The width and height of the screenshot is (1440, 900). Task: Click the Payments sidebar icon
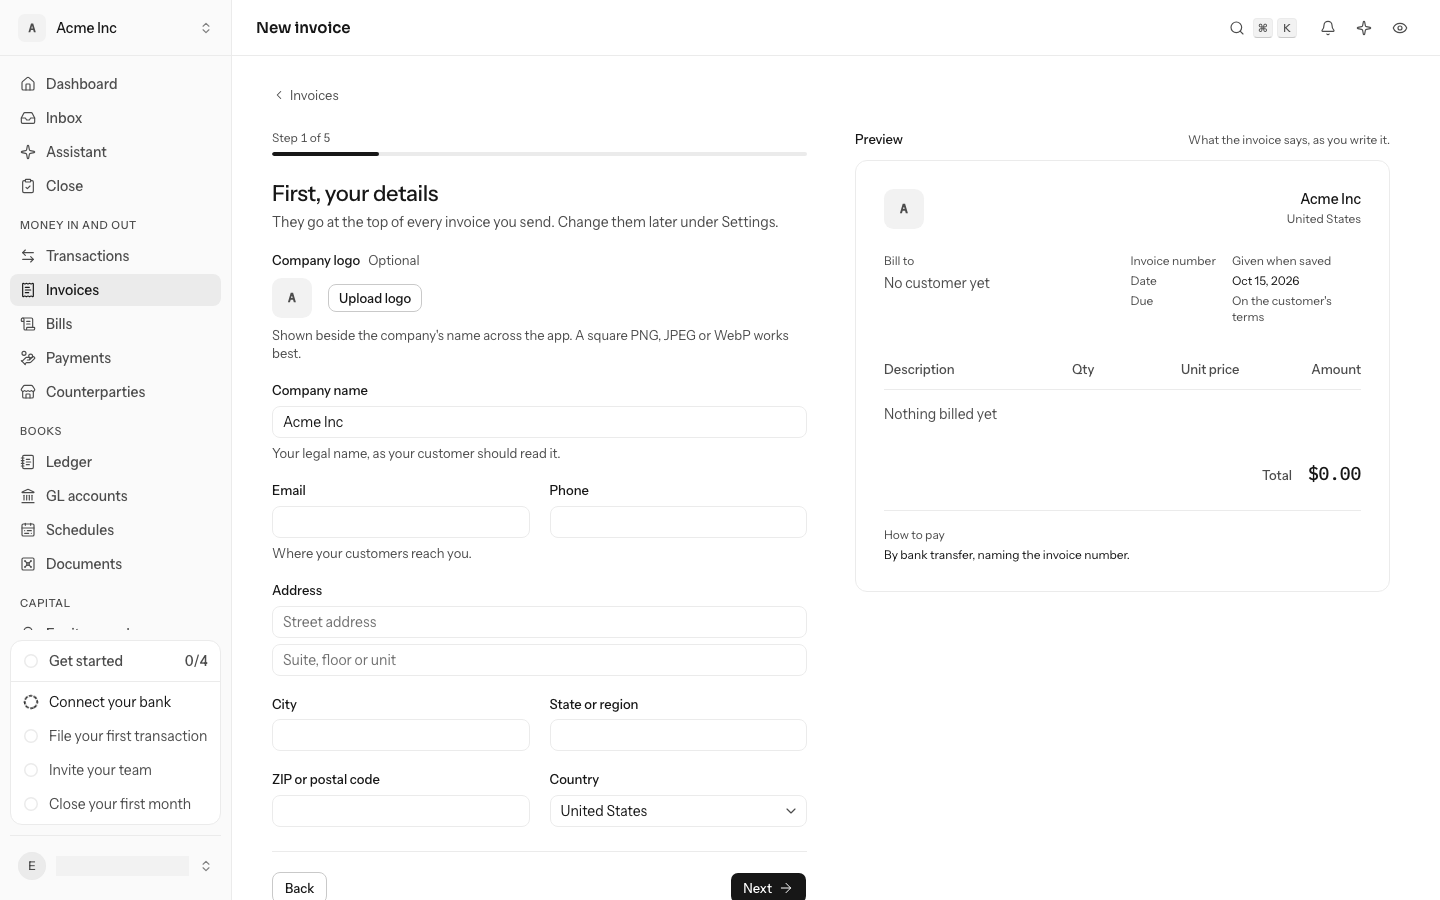click(x=28, y=358)
